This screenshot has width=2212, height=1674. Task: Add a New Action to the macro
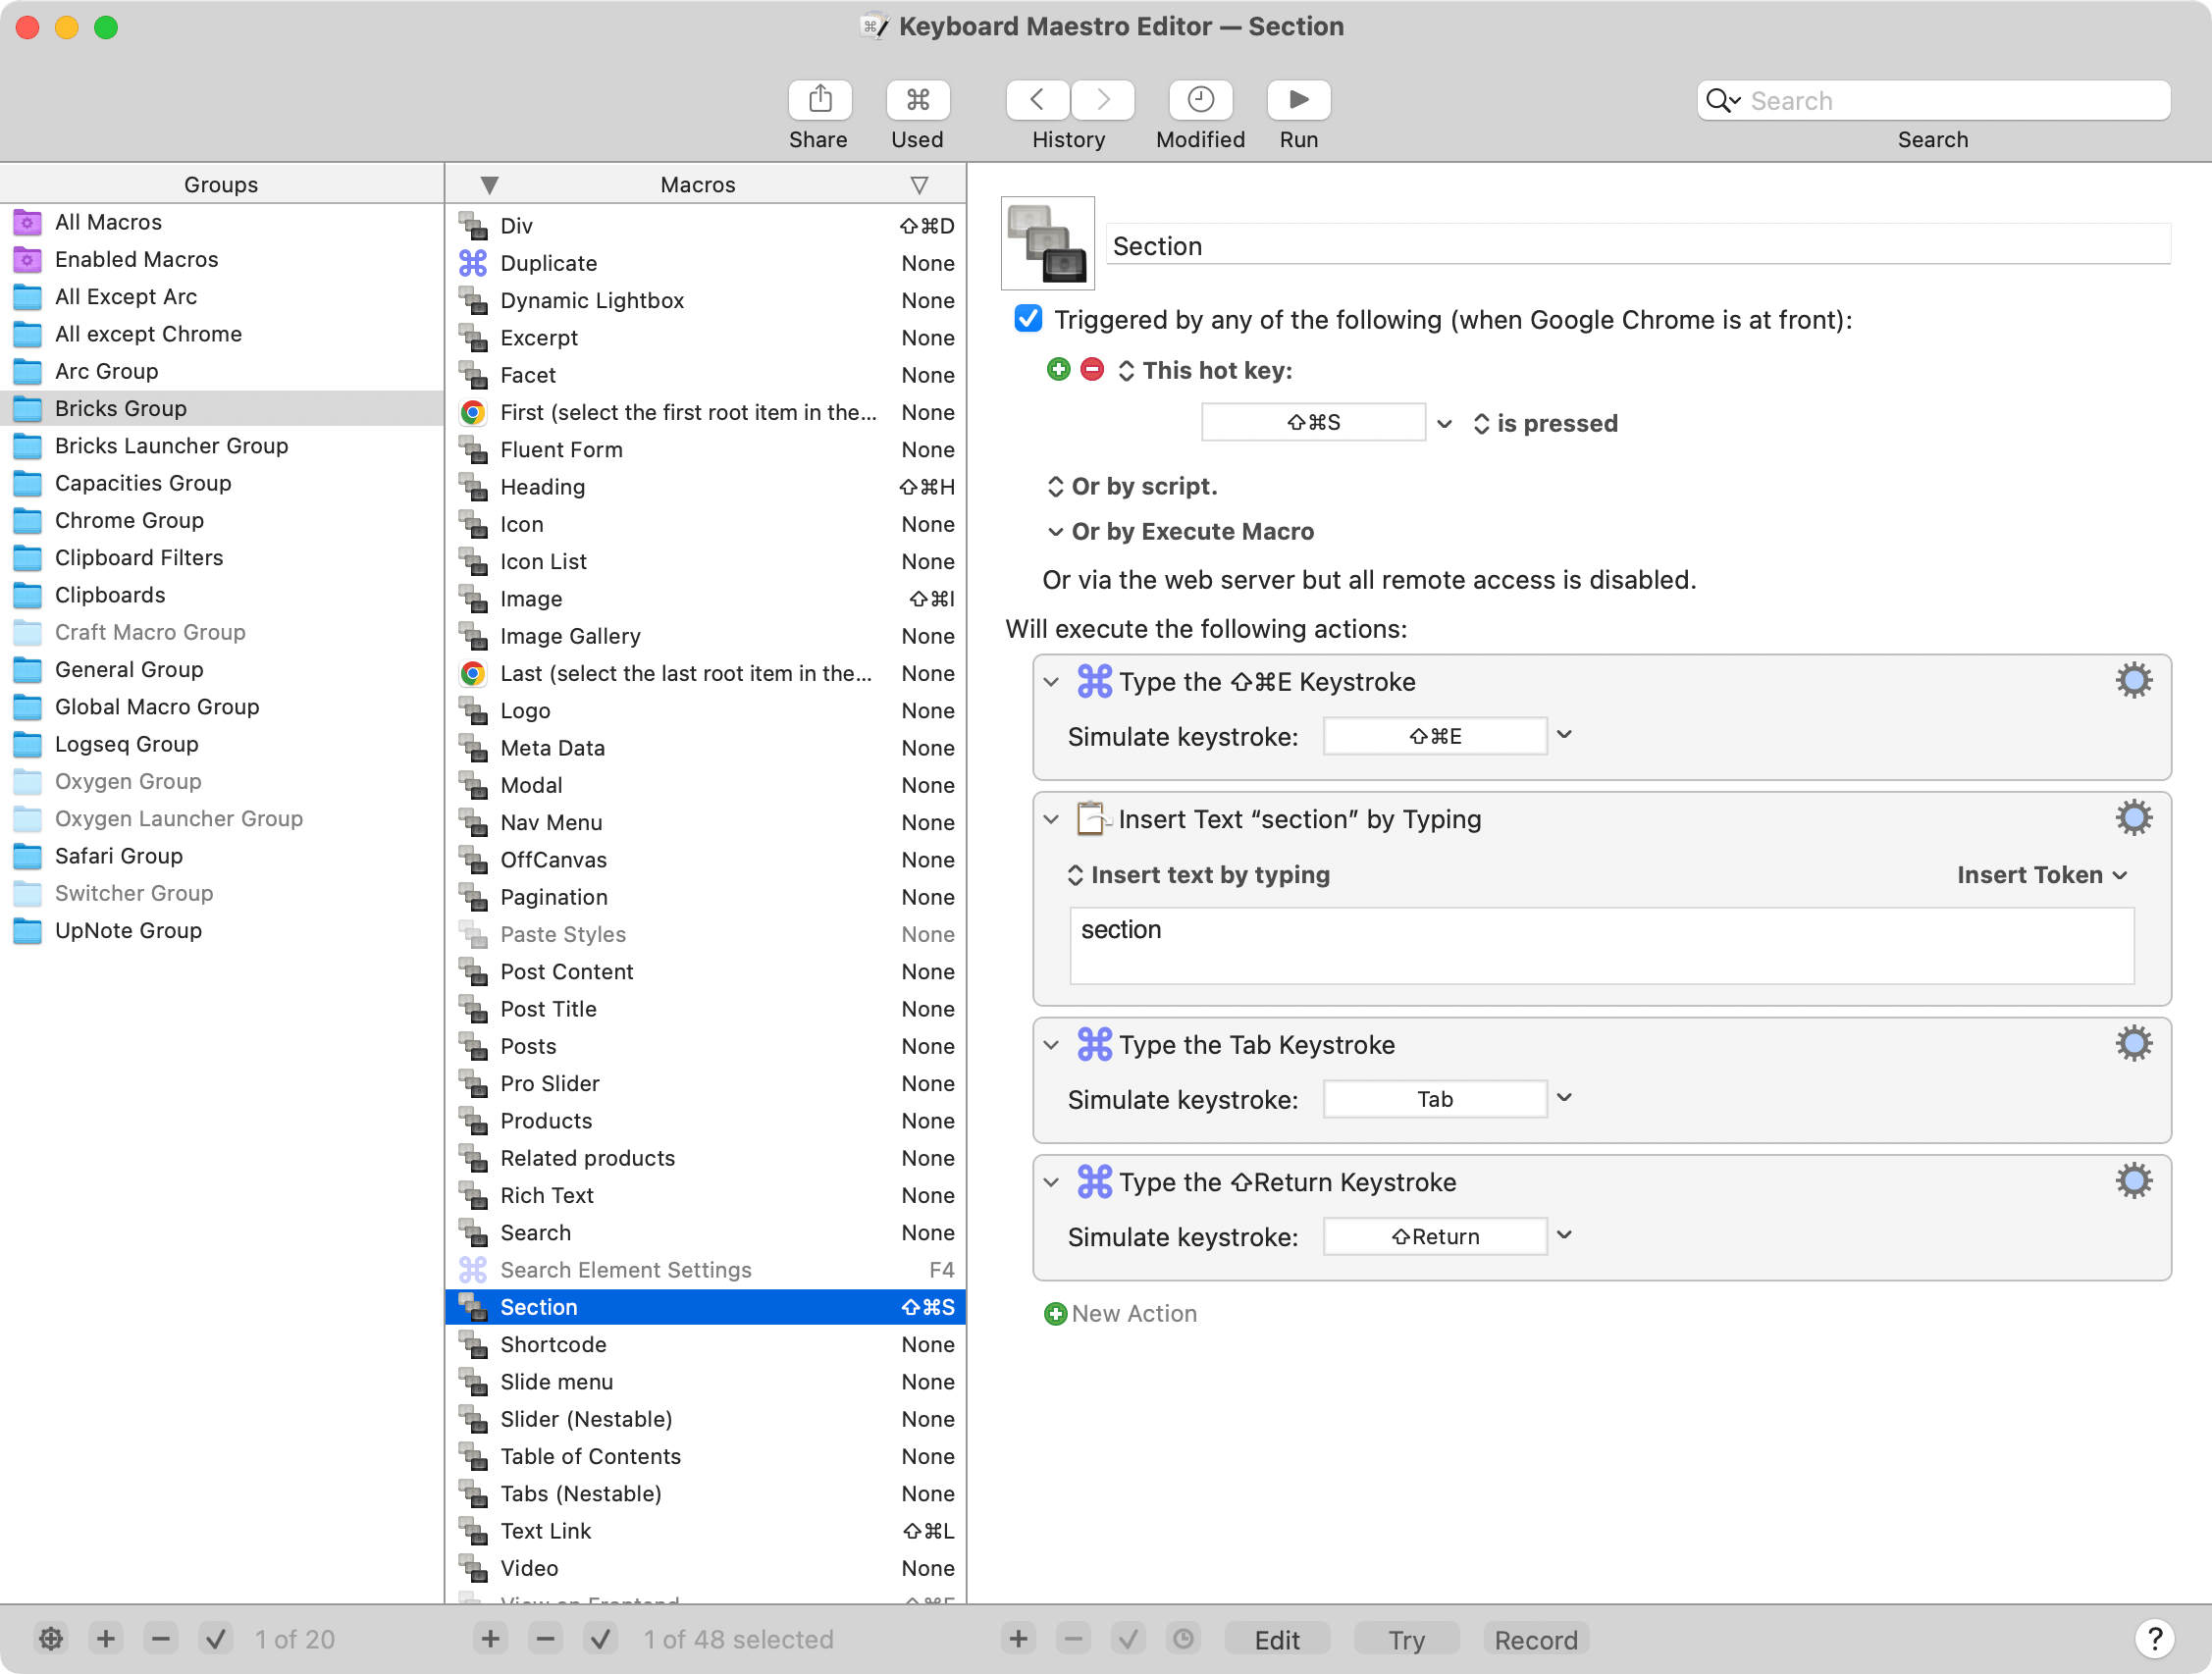pos(1120,1313)
